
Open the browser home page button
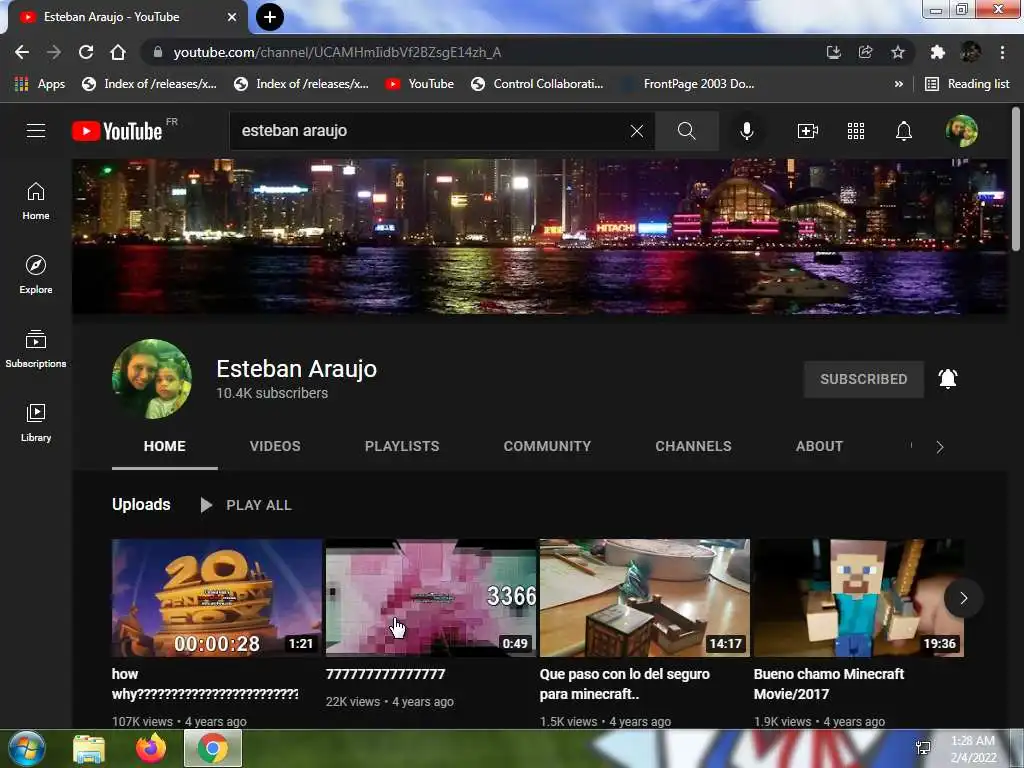pos(118,52)
